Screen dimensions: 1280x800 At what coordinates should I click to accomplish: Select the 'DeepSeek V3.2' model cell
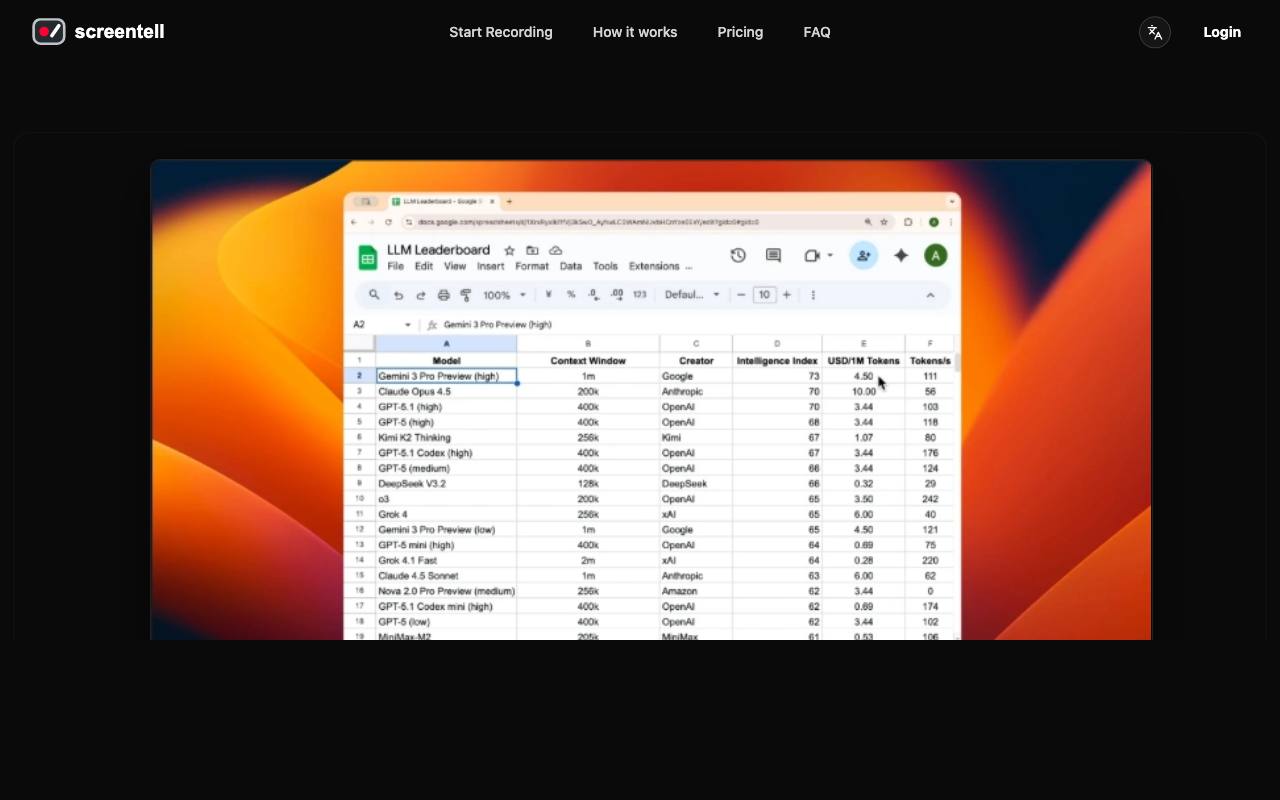click(446, 484)
